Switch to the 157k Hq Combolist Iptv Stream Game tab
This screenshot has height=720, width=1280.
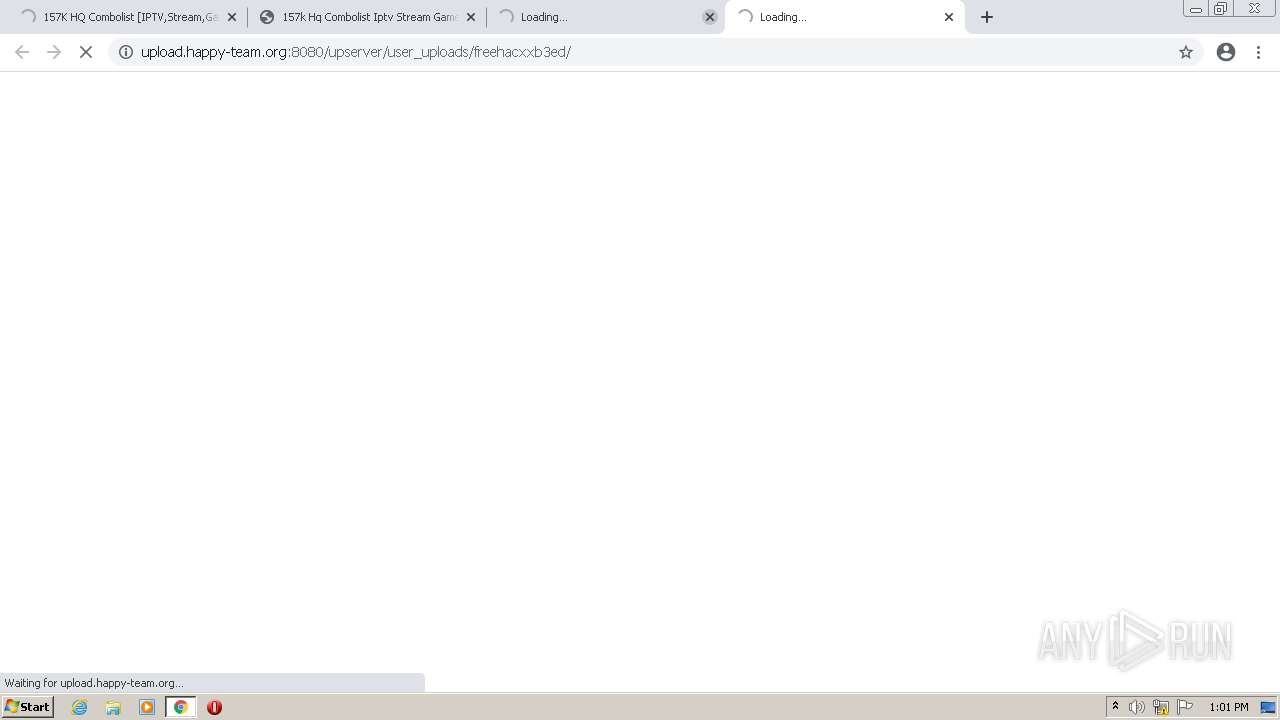(x=365, y=17)
